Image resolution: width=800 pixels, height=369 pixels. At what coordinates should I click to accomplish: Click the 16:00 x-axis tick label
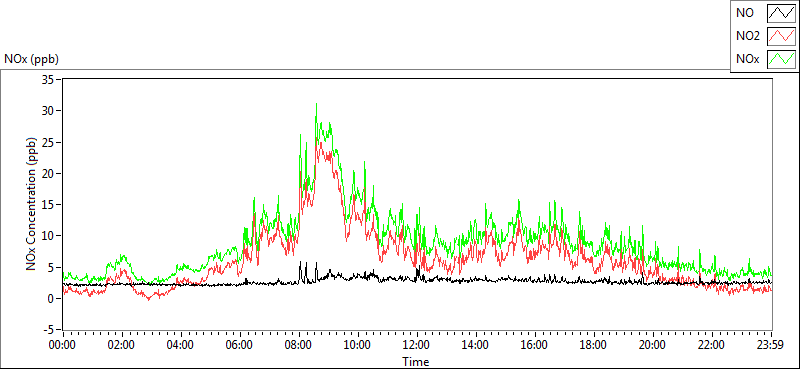535,345
